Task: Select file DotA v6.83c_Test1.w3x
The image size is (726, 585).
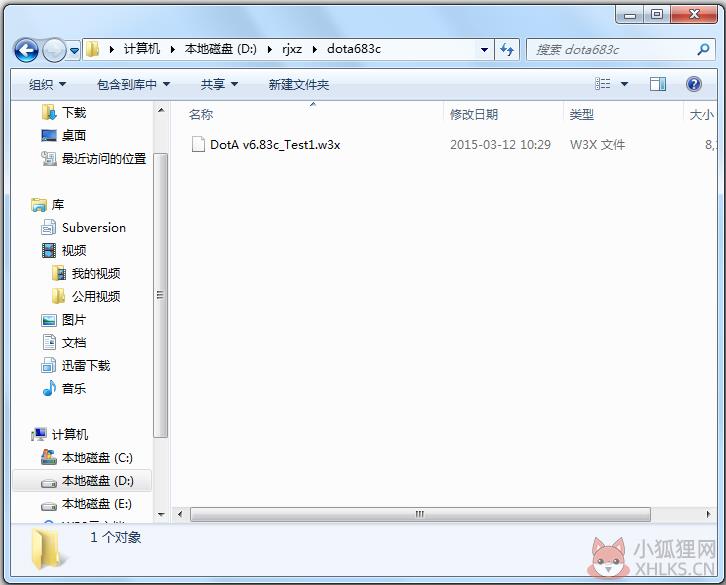Action: tap(275, 145)
